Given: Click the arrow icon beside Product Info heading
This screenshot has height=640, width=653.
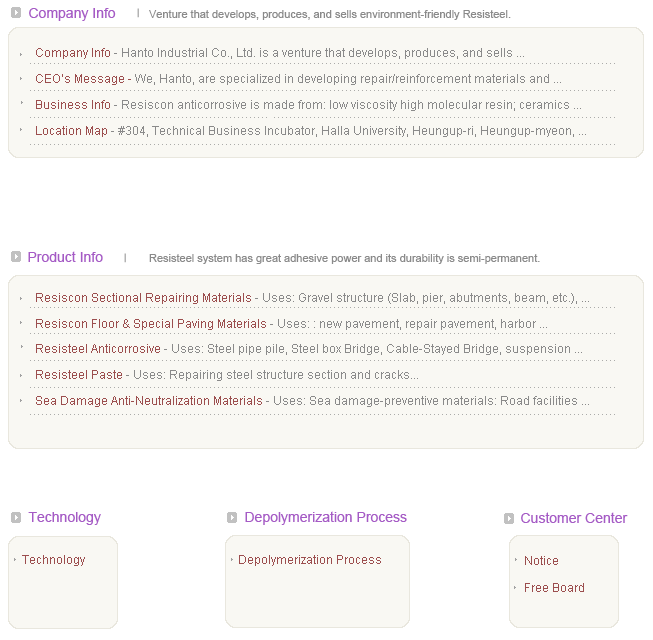Looking at the screenshot, I should click(x=16, y=257).
